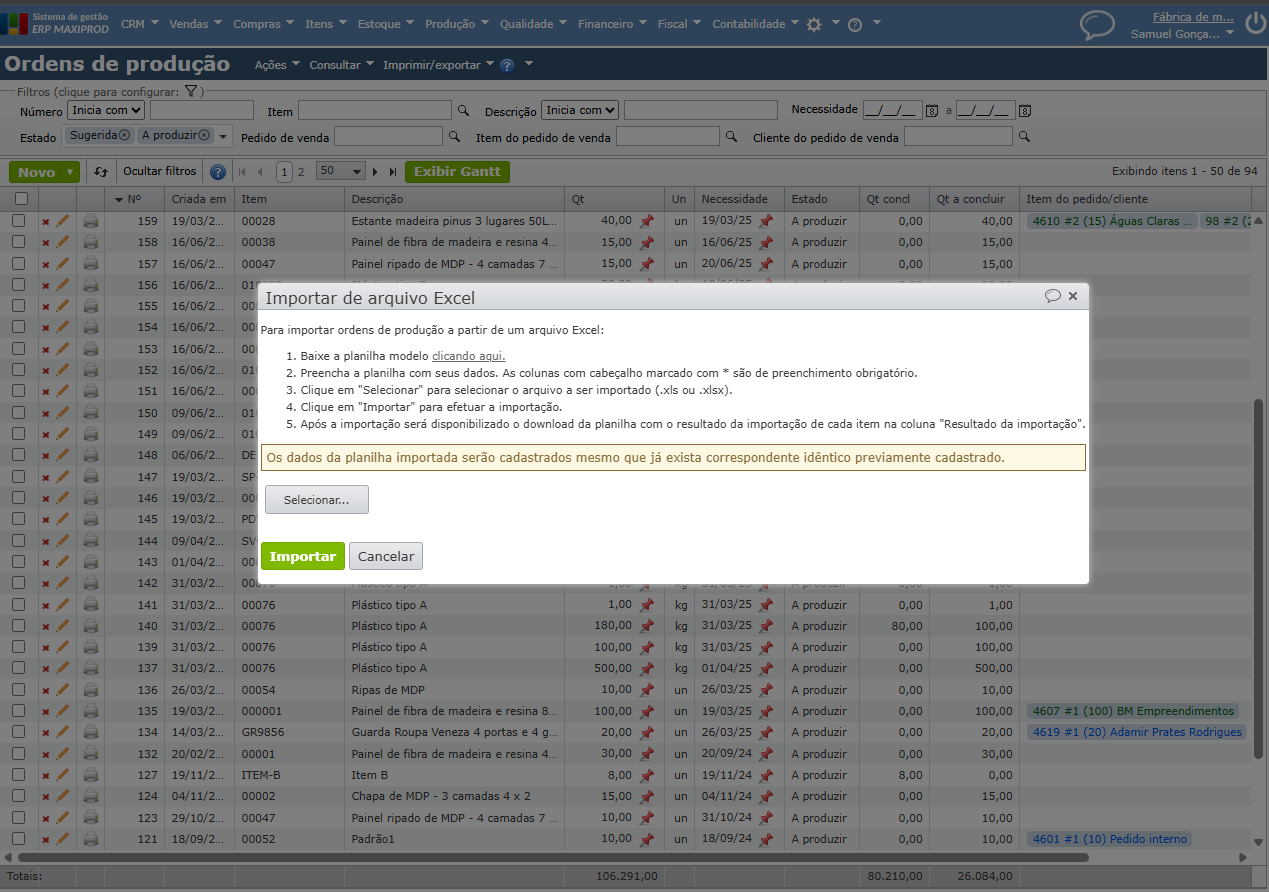Open the blue help icon beside Ocultar filtros

(x=218, y=172)
